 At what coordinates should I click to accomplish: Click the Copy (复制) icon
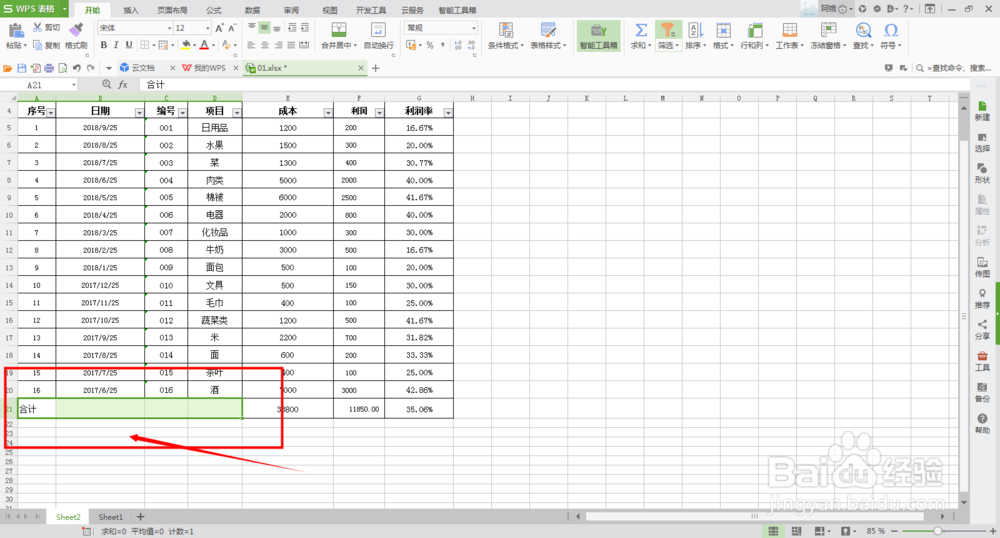point(38,45)
